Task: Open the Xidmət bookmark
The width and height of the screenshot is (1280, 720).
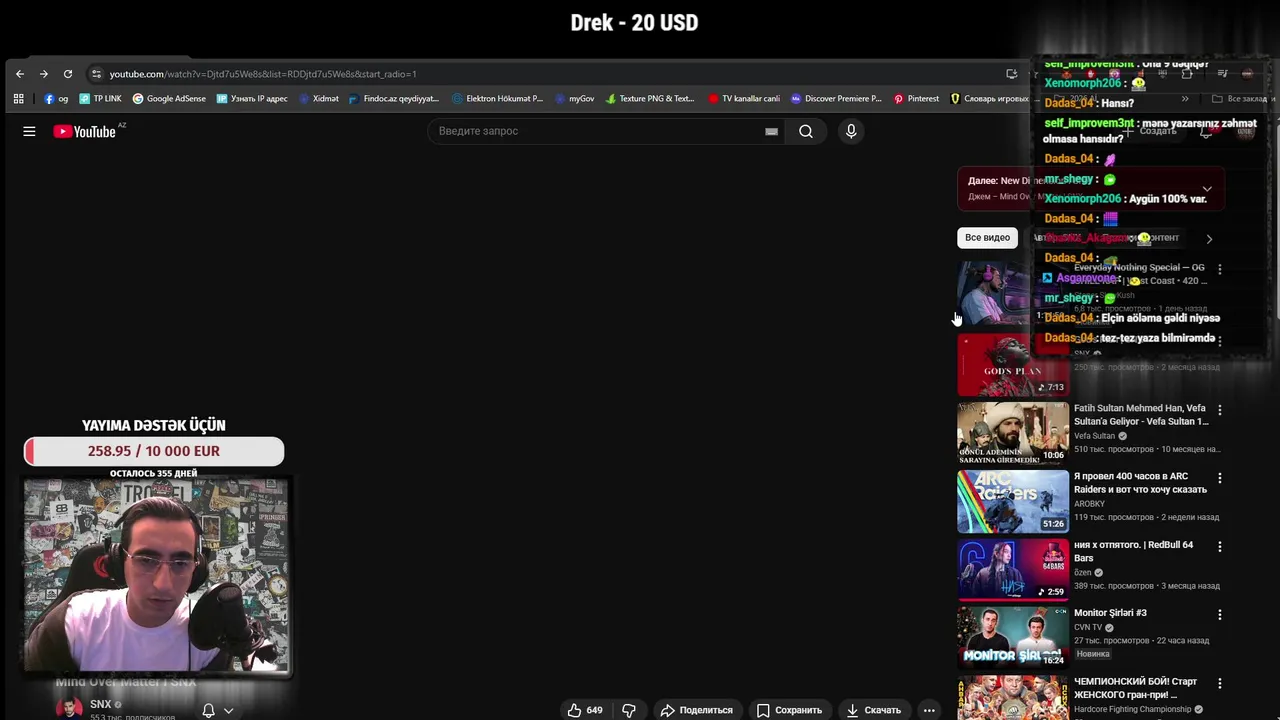Action: (319, 99)
